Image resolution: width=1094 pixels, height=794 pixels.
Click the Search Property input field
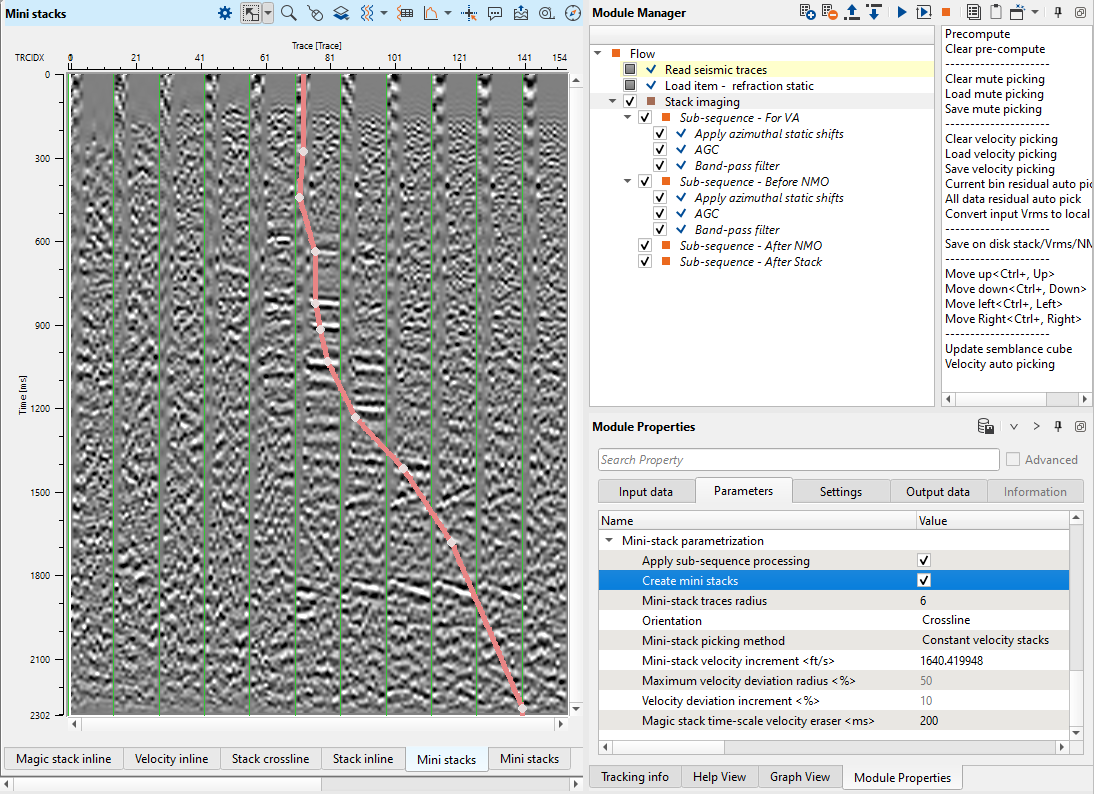point(797,460)
